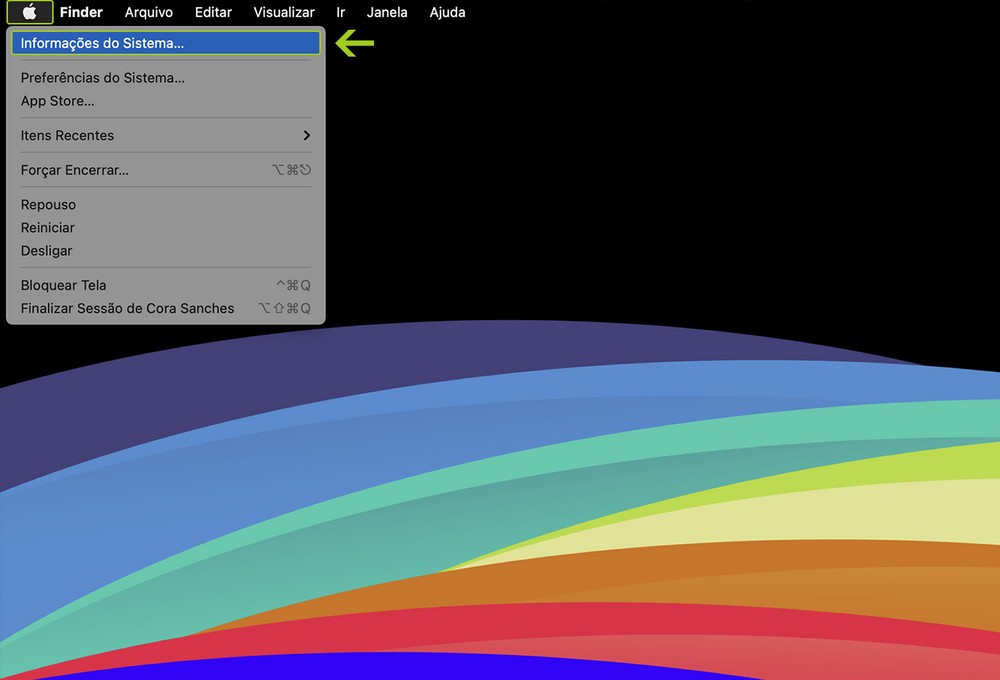Open the Arquivo menu
The image size is (1000, 680).
[x=148, y=12]
